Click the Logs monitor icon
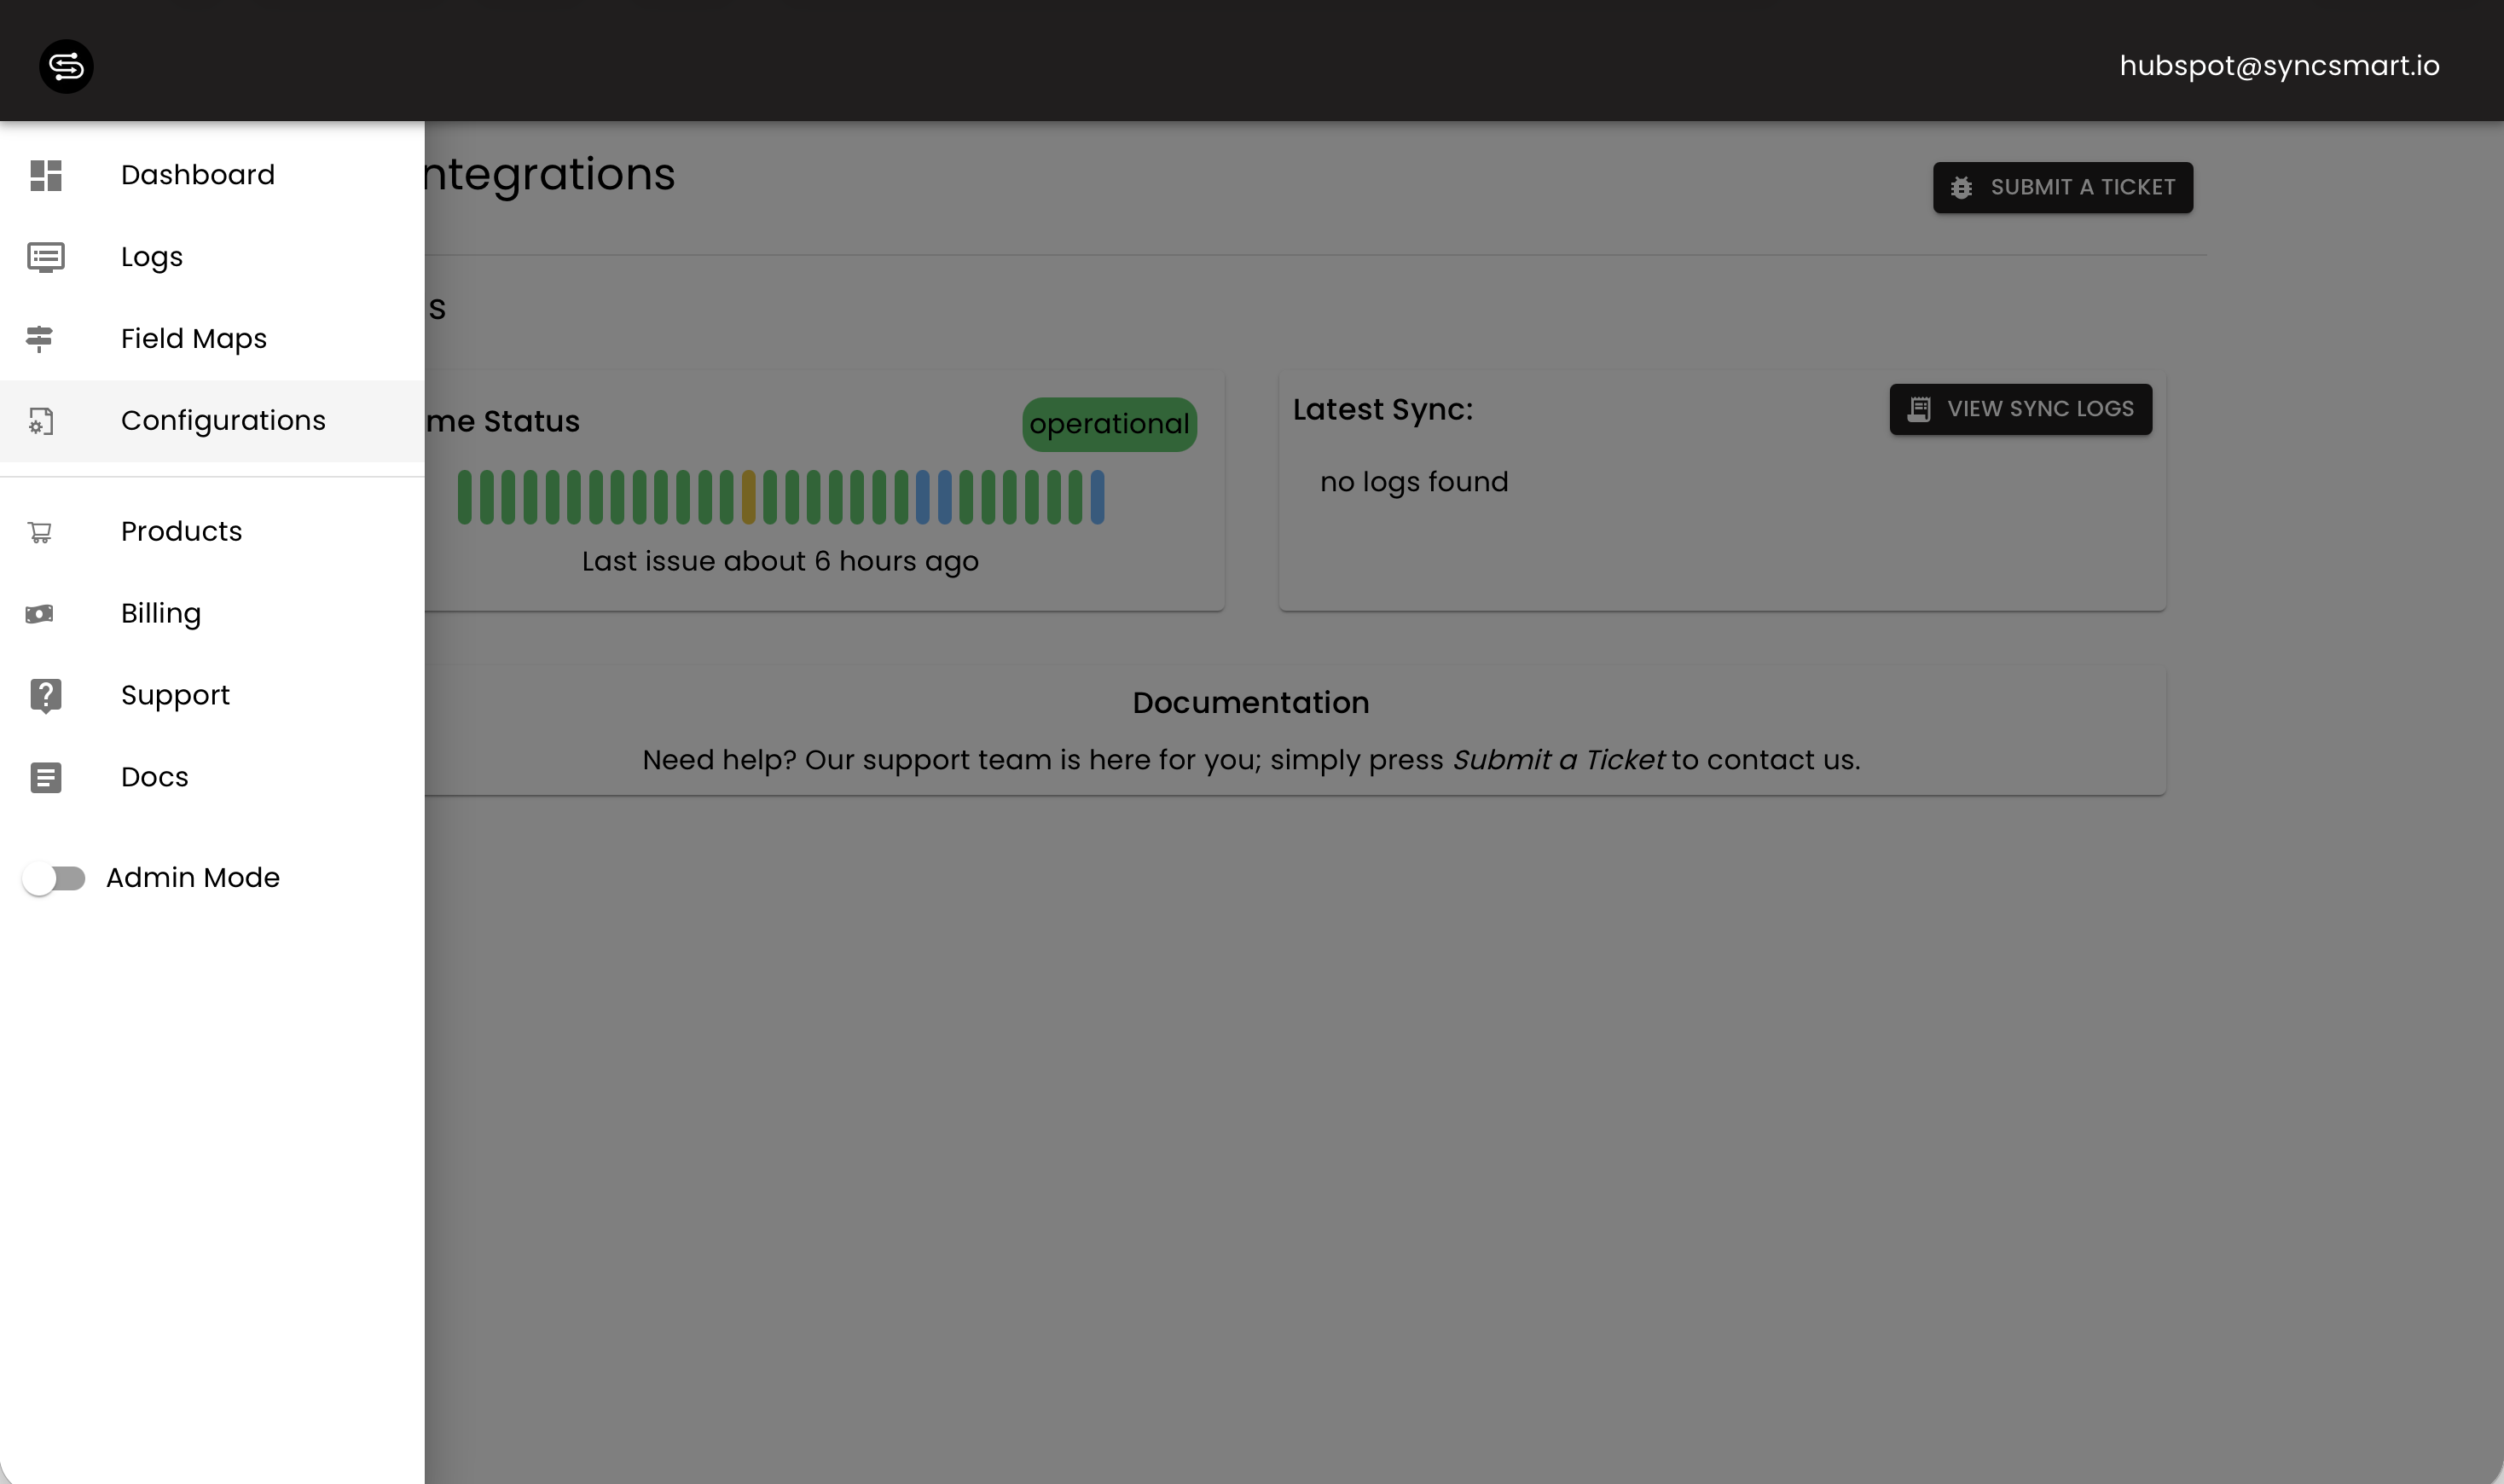Viewport: 2504px width, 1484px height. click(x=45, y=257)
